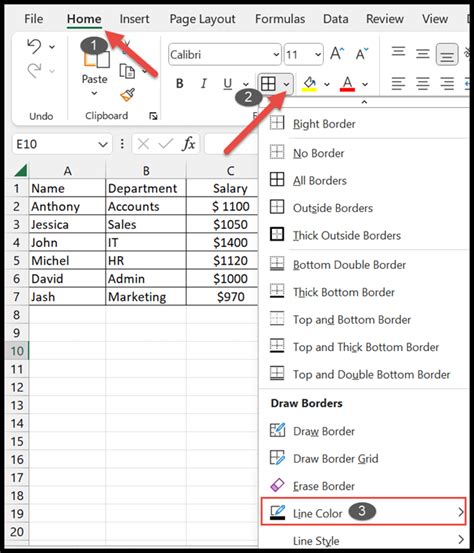
Task: Apply All Borders option
Action: point(363,181)
